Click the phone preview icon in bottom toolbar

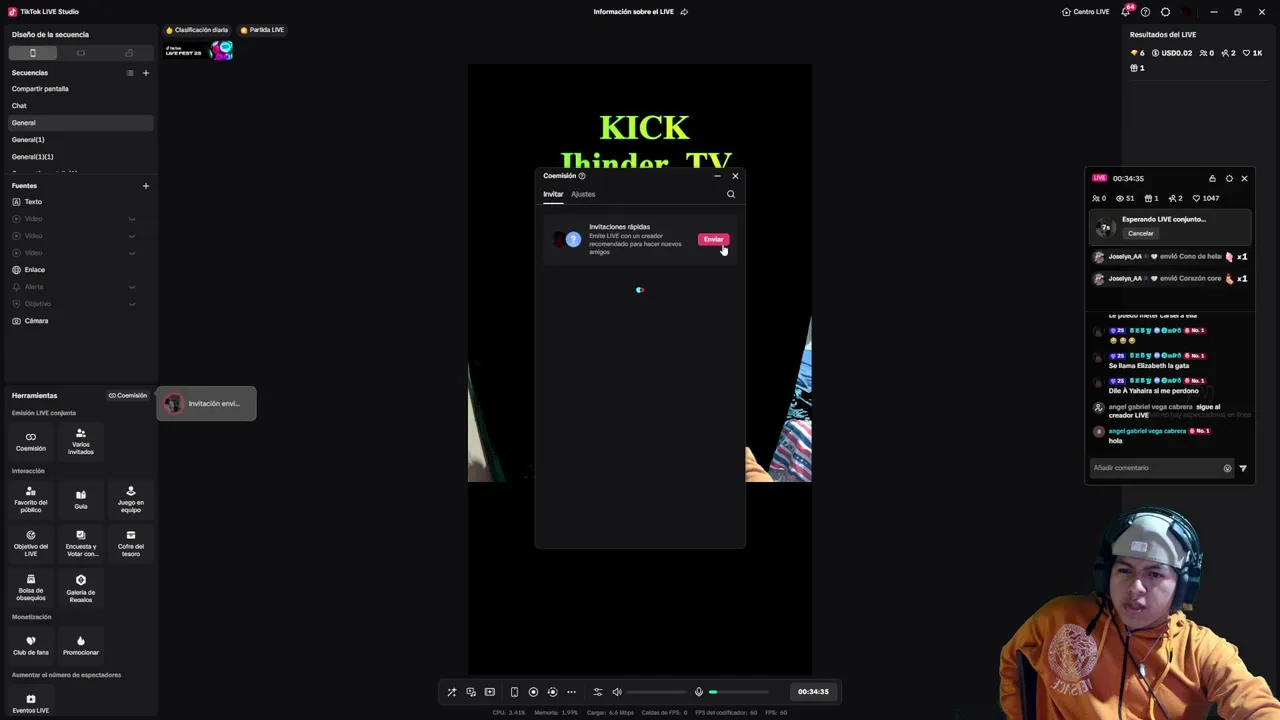(x=514, y=692)
